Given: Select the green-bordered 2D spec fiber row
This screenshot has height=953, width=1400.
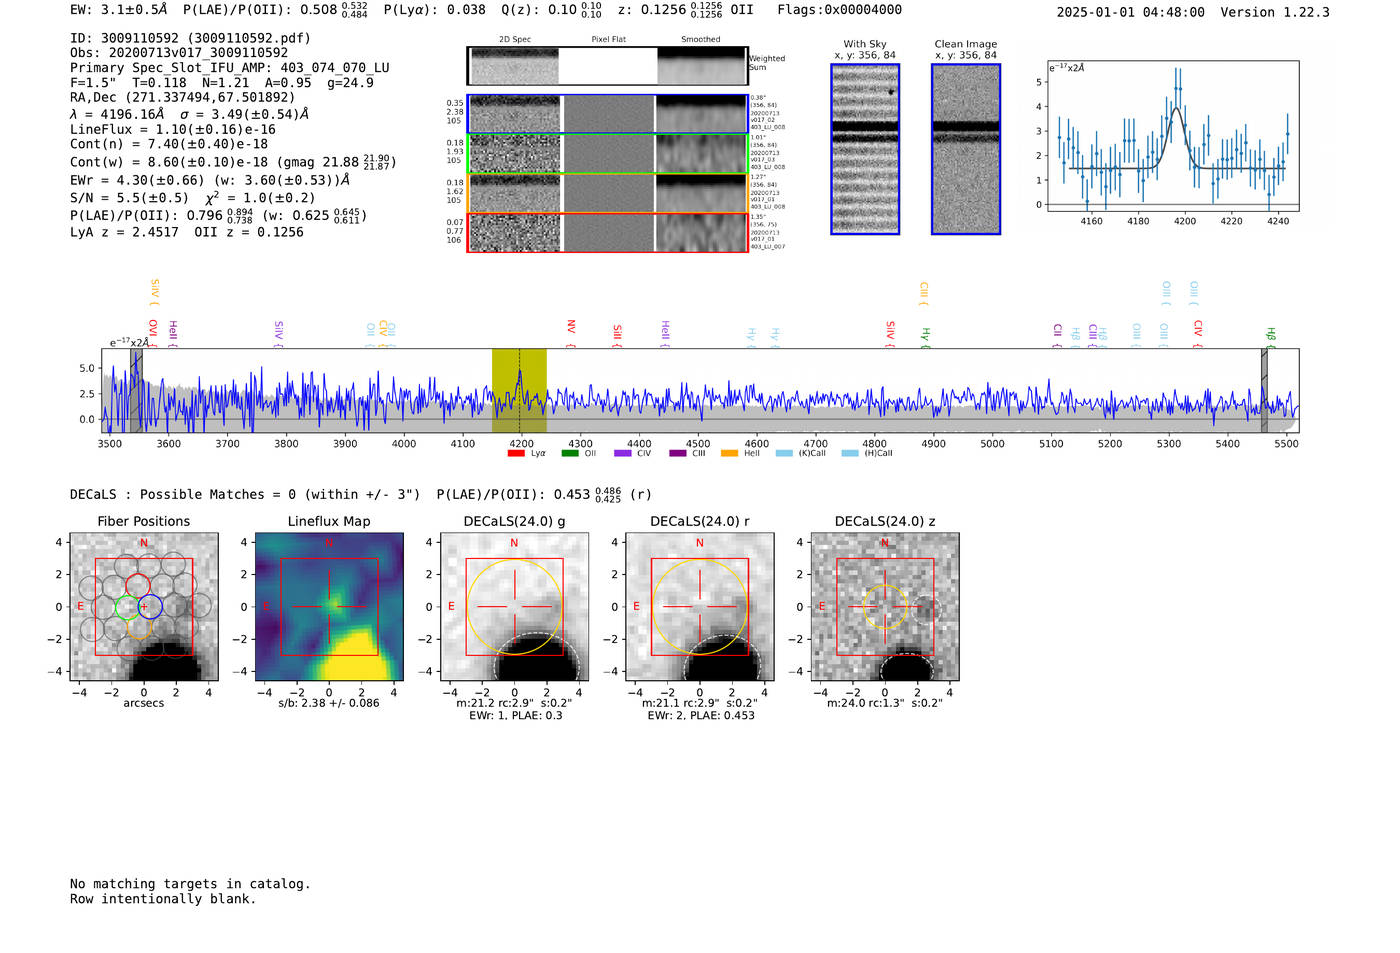Looking at the screenshot, I should 607,154.
